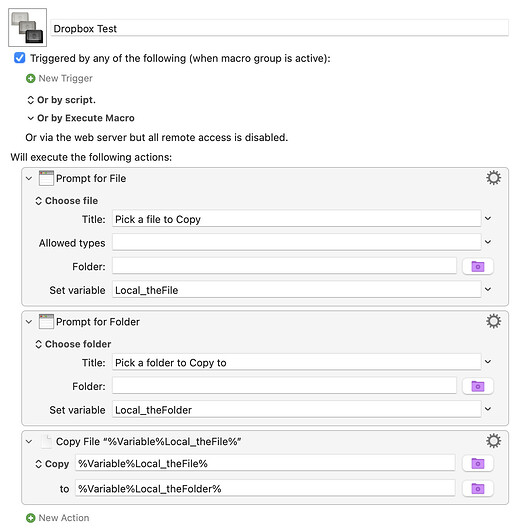This screenshot has width=517, height=531.
Task: Collapse the Prompt for Folder action
Action: (x=29, y=322)
